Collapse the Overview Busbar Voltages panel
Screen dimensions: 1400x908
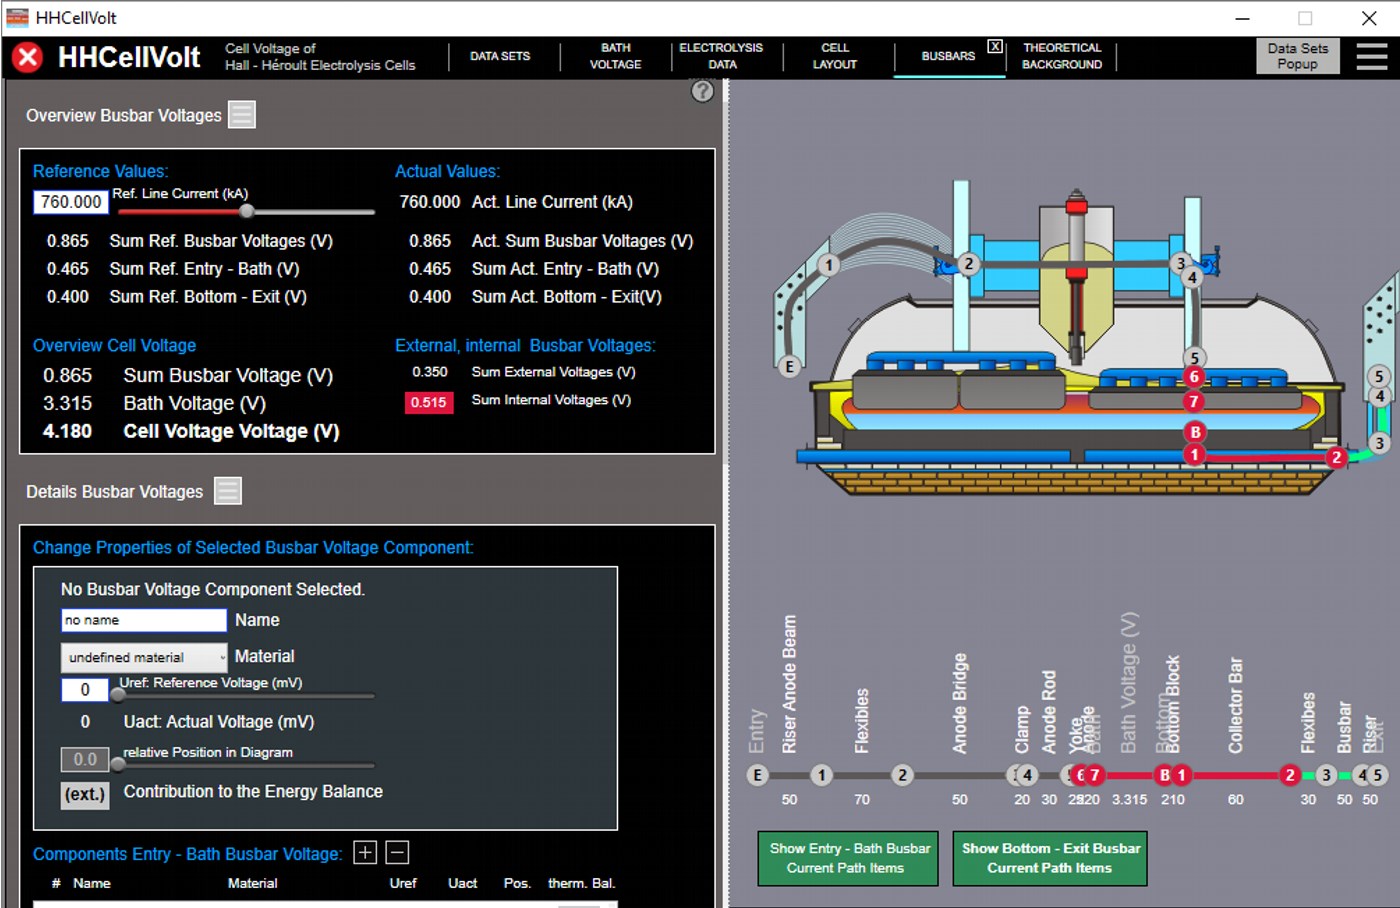point(242,115)
